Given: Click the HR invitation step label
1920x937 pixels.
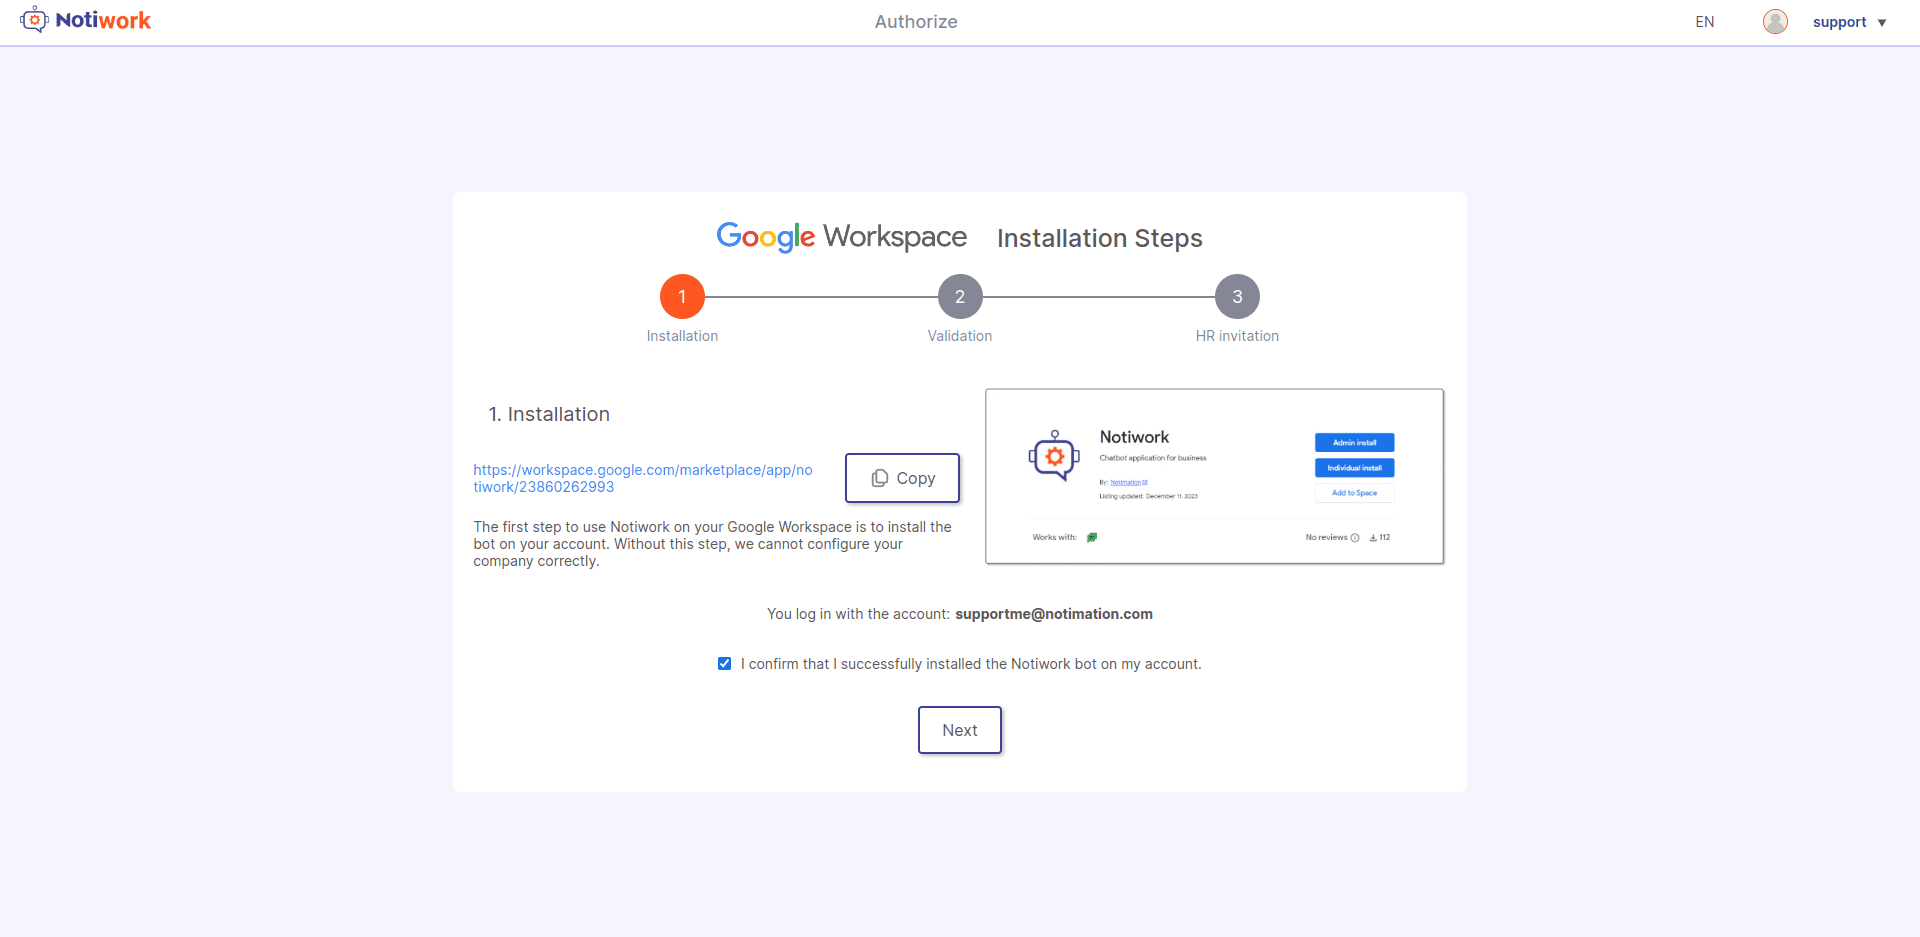Looking at the screenshot, I should [1237, 336].
